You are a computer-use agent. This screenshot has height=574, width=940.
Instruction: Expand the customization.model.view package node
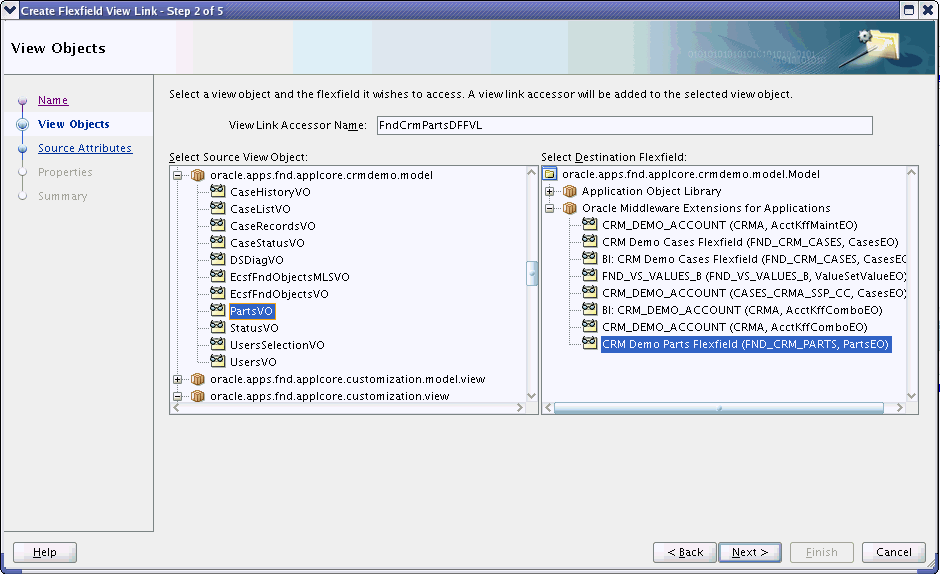(177, 380)
